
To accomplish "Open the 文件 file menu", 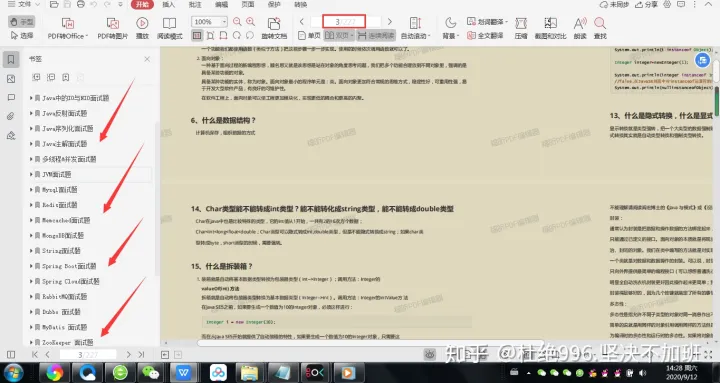I will click(x=24, y=5).
